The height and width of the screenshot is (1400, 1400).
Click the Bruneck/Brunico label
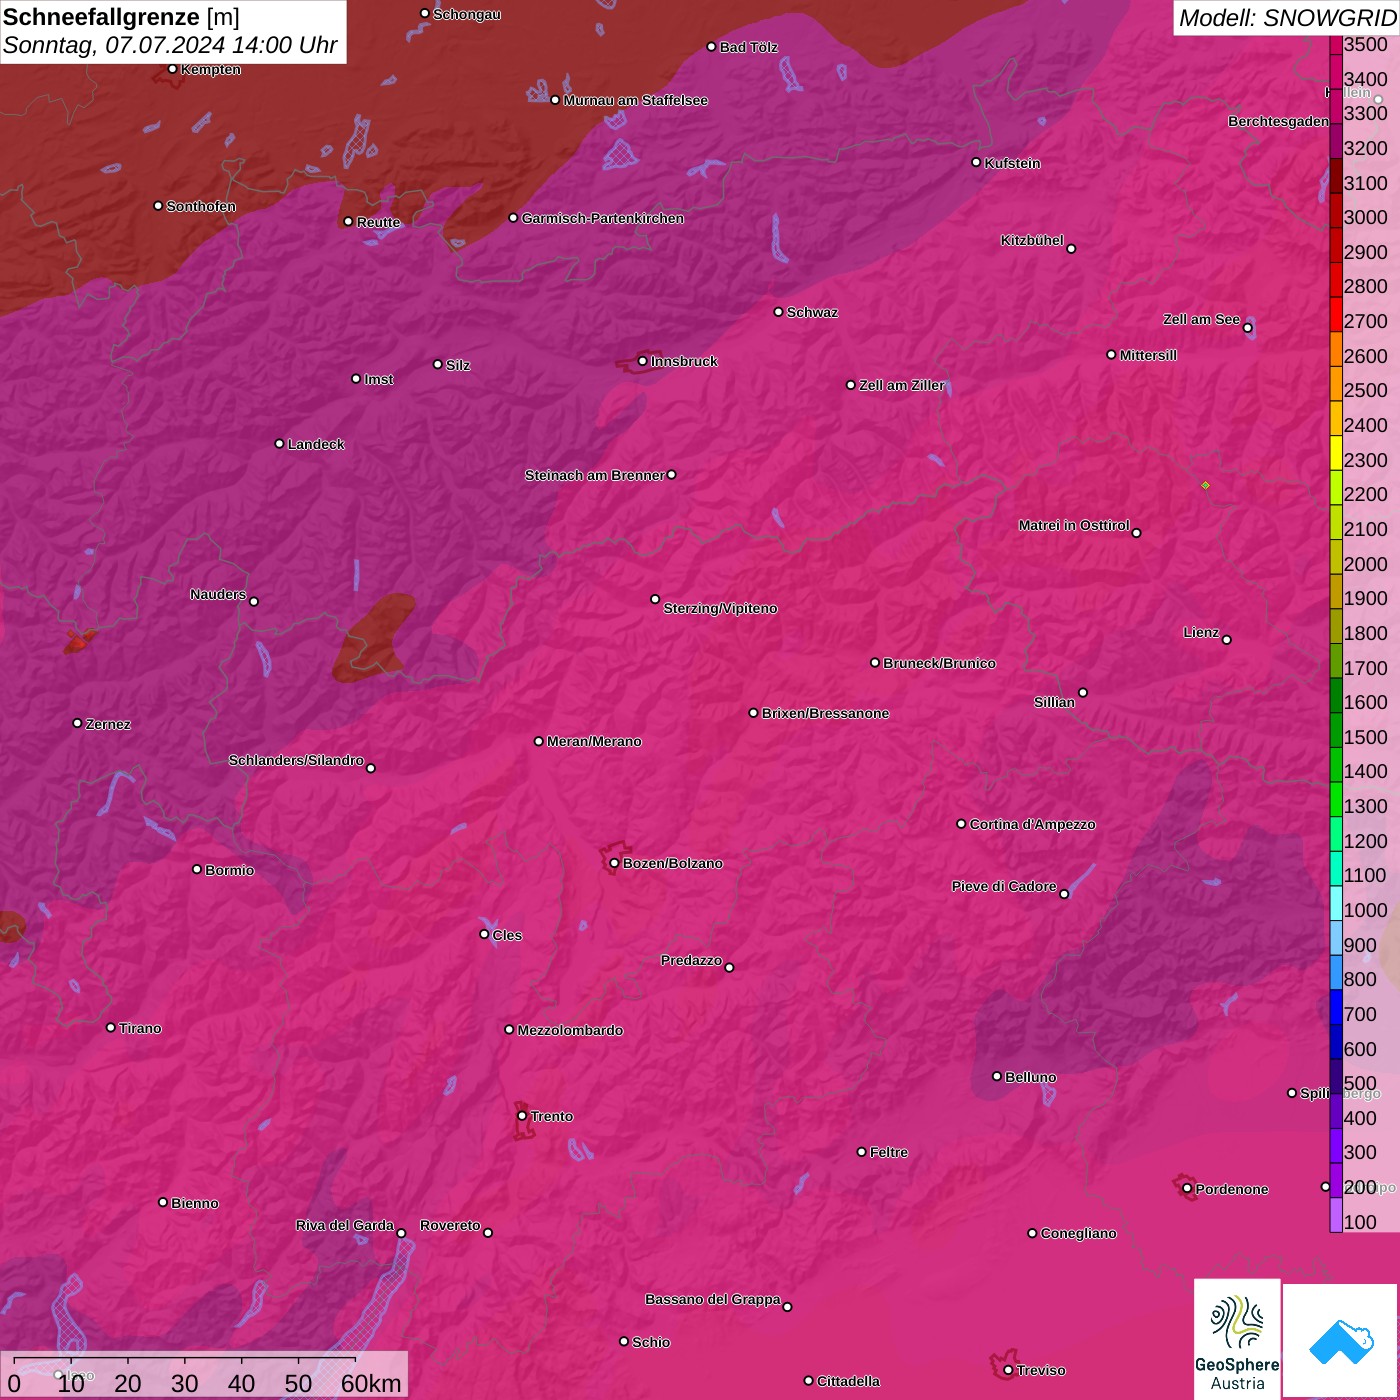coord(939,663)
